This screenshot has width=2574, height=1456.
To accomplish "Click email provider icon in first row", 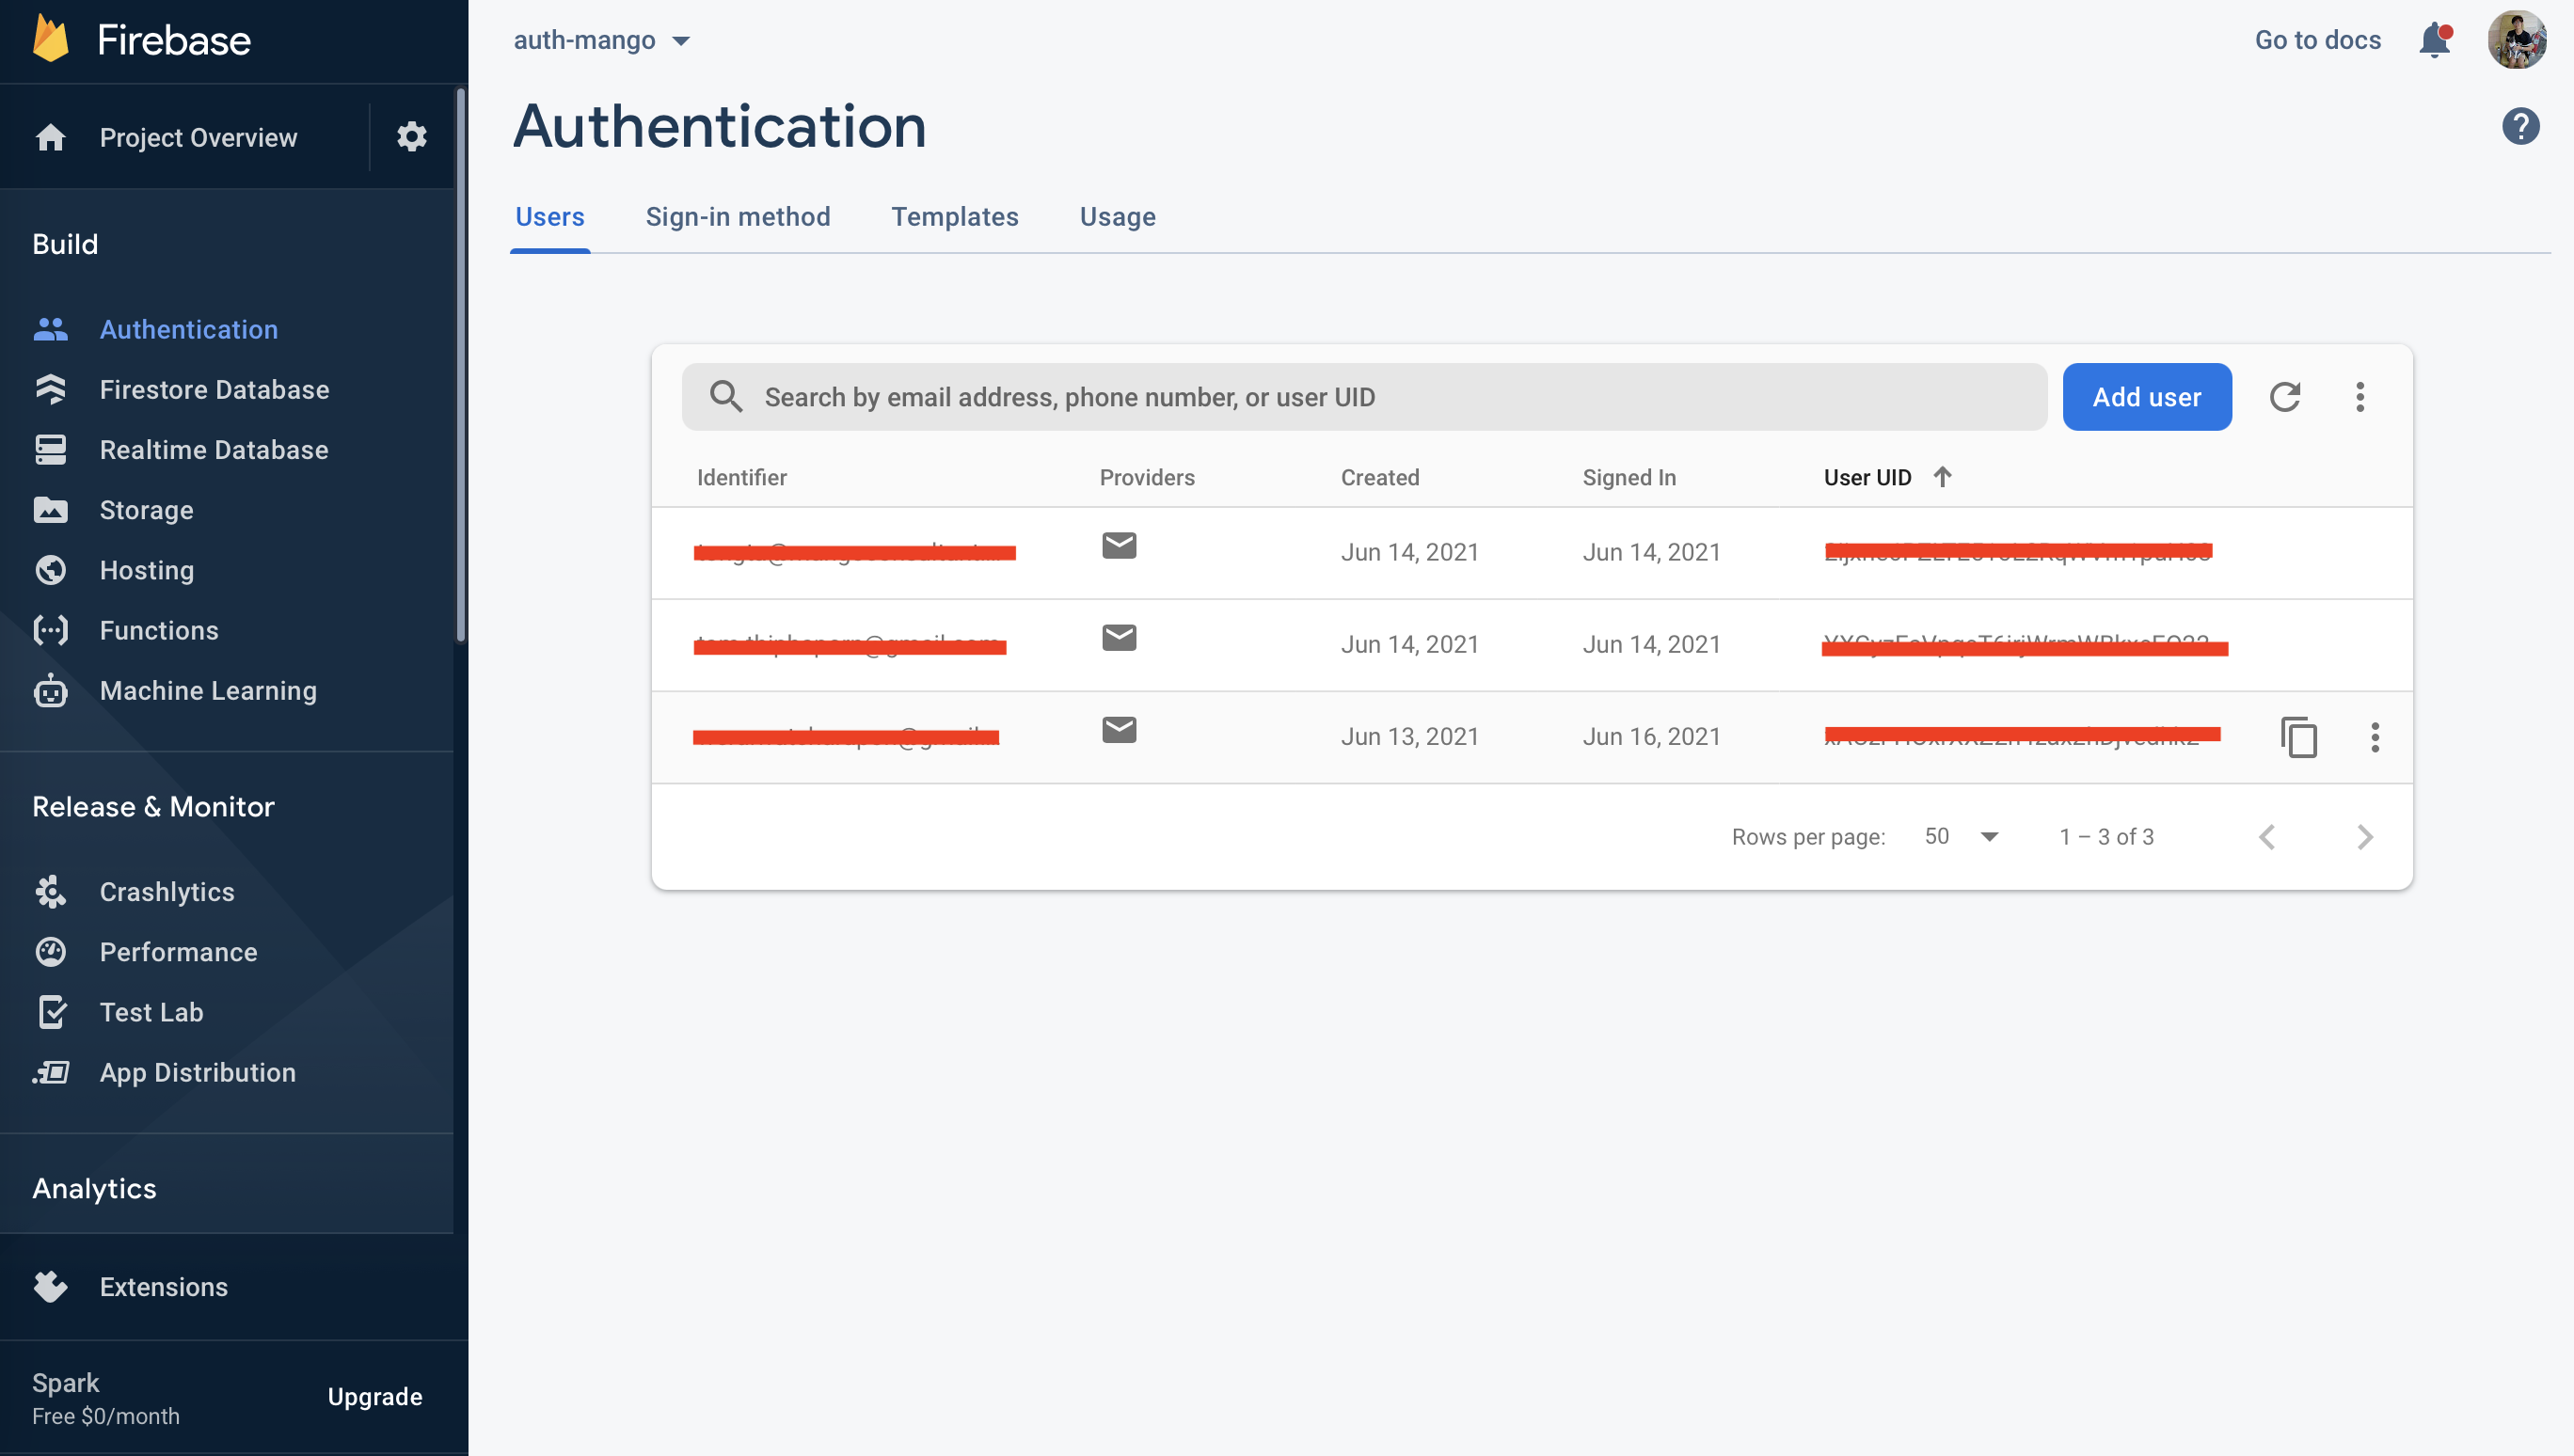I will (x=1119, y=545).
